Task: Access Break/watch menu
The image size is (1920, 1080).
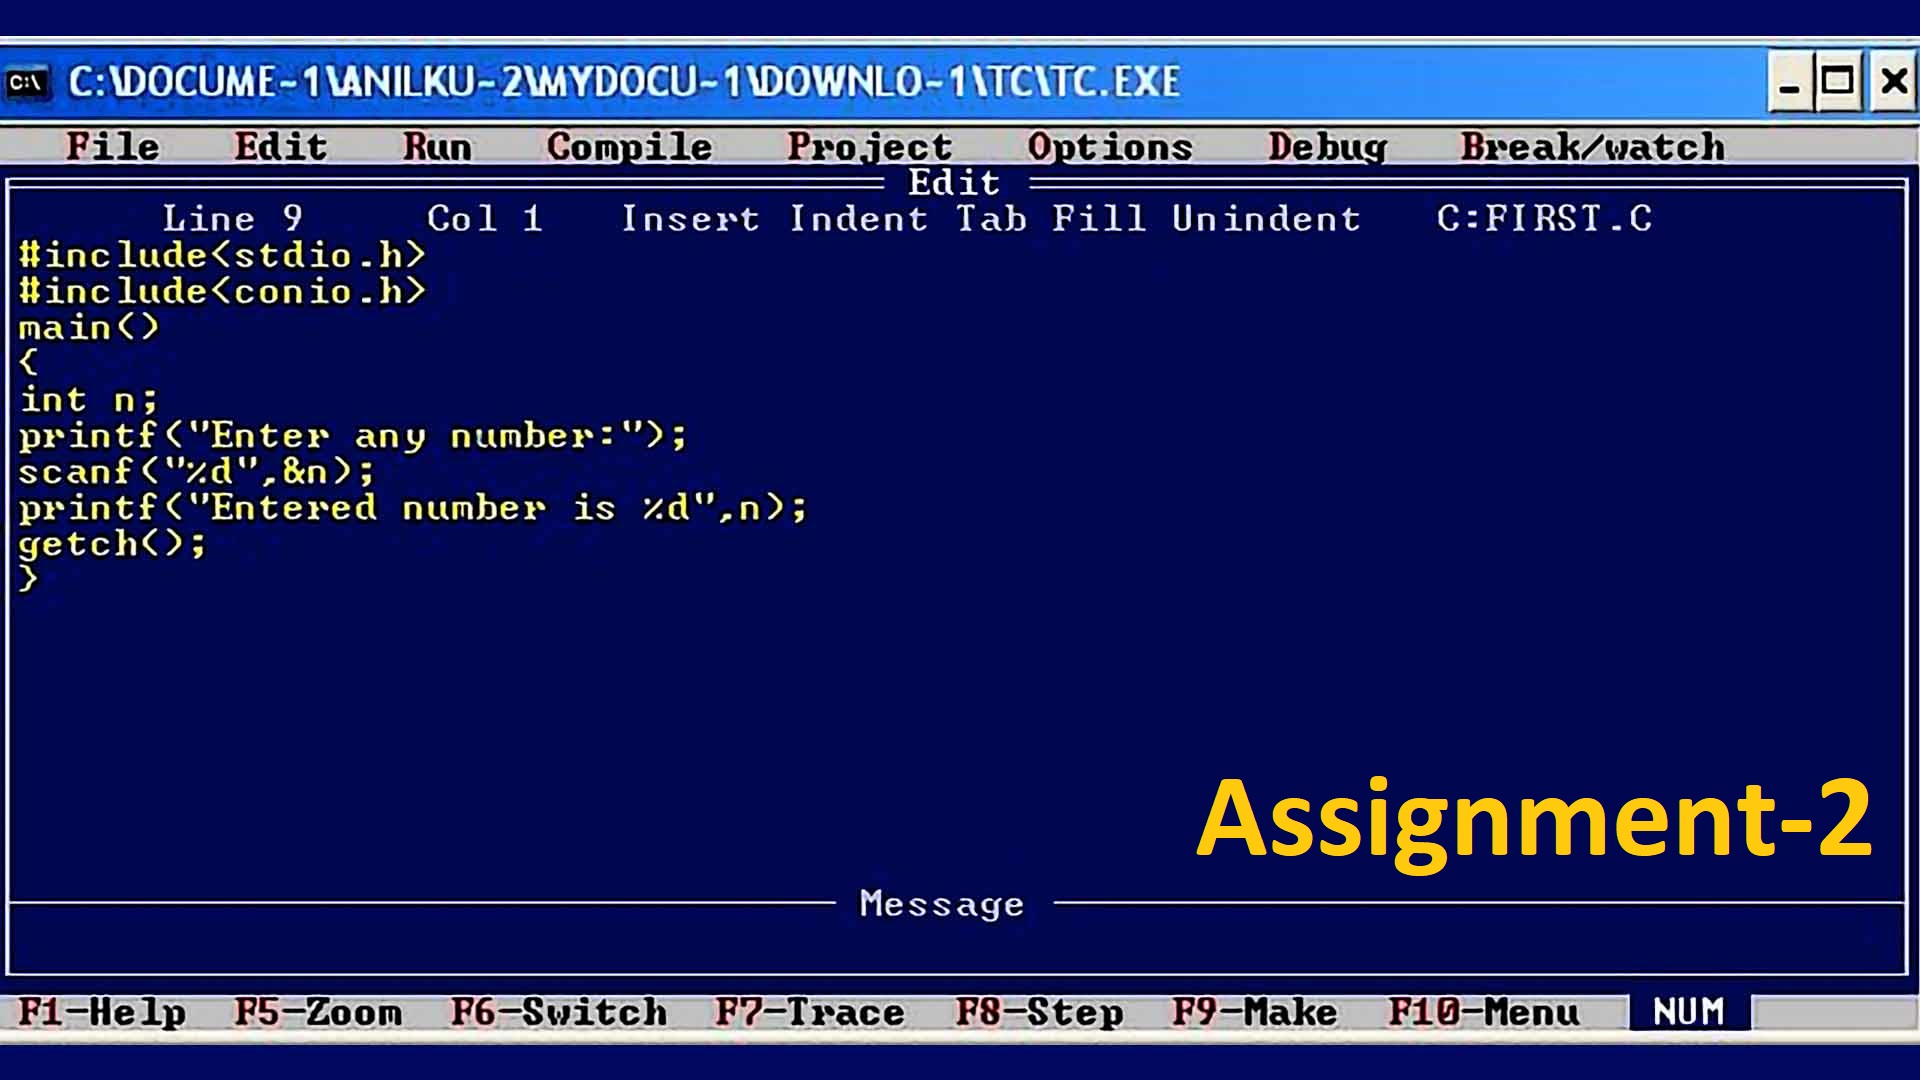Action: (x=1592, y=146)
